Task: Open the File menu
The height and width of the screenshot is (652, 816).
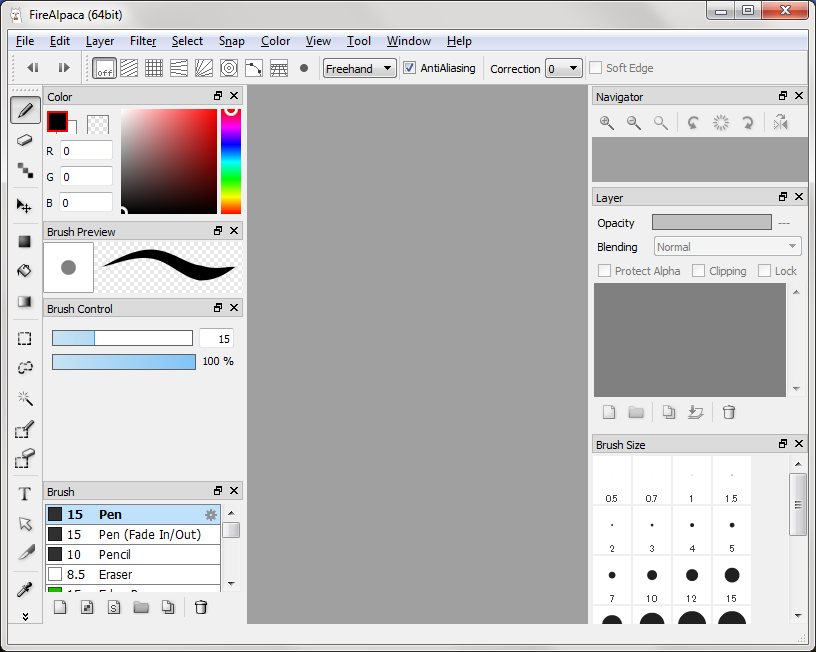Action: pyautogui.click(x=25, y=41)
